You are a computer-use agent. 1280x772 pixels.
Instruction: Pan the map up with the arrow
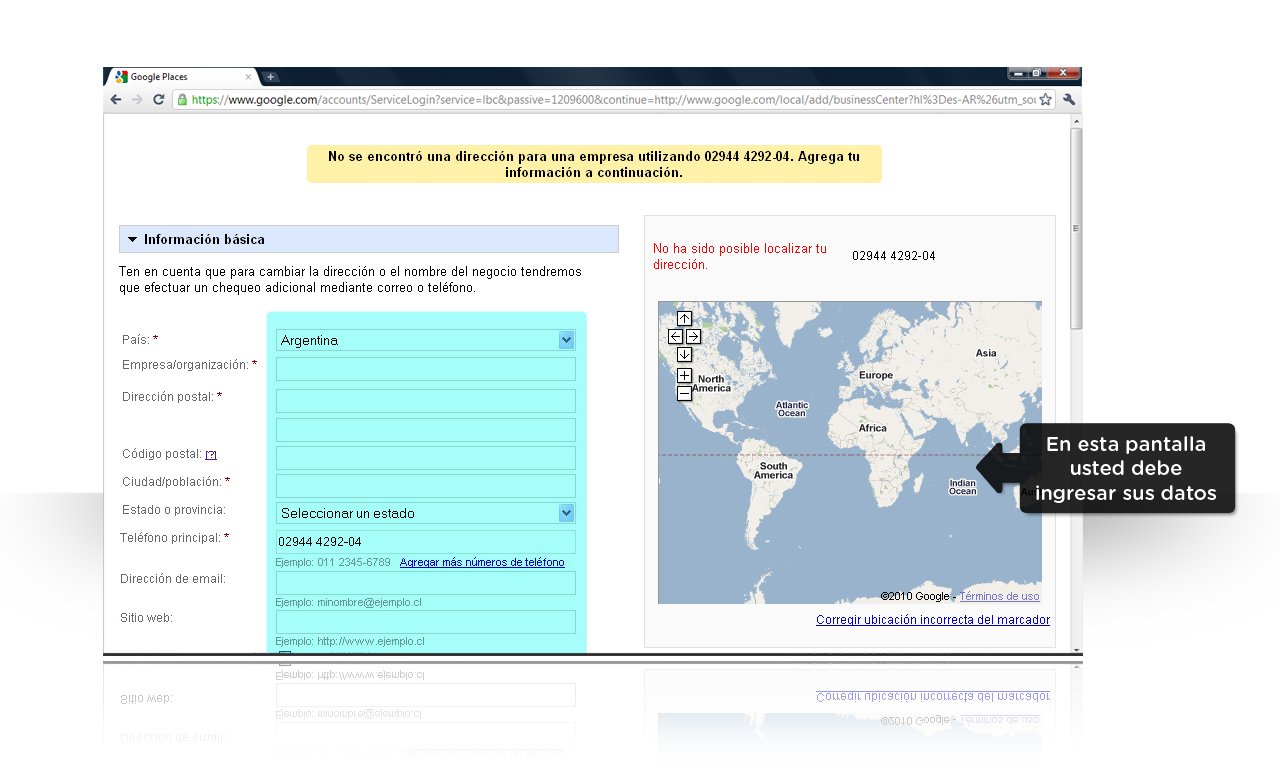point(684,319)
